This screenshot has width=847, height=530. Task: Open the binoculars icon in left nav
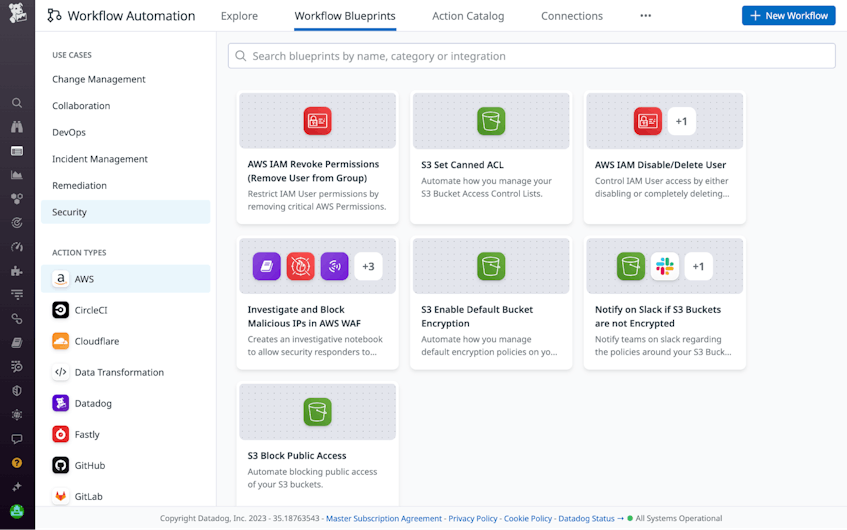click(17, 126)
